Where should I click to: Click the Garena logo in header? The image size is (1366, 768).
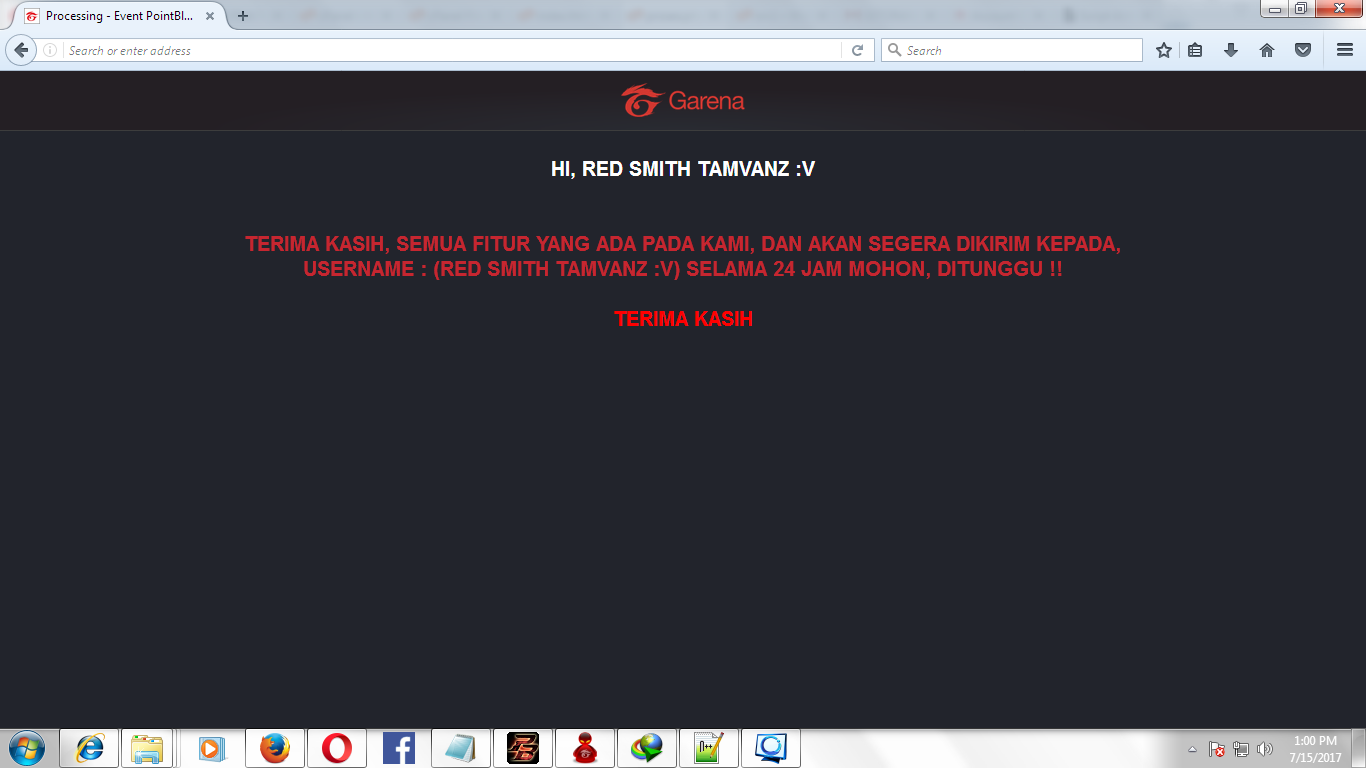click(683, 101)
